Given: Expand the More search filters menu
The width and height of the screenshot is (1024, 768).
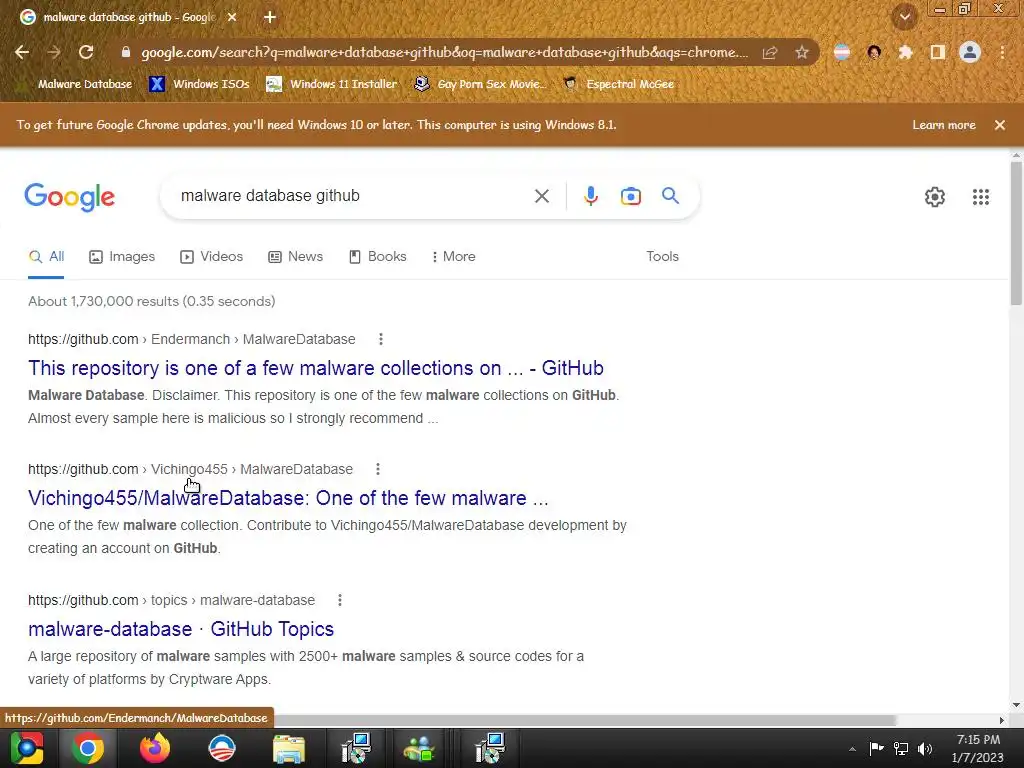Looking at the screenshot, I should (453, 257).
